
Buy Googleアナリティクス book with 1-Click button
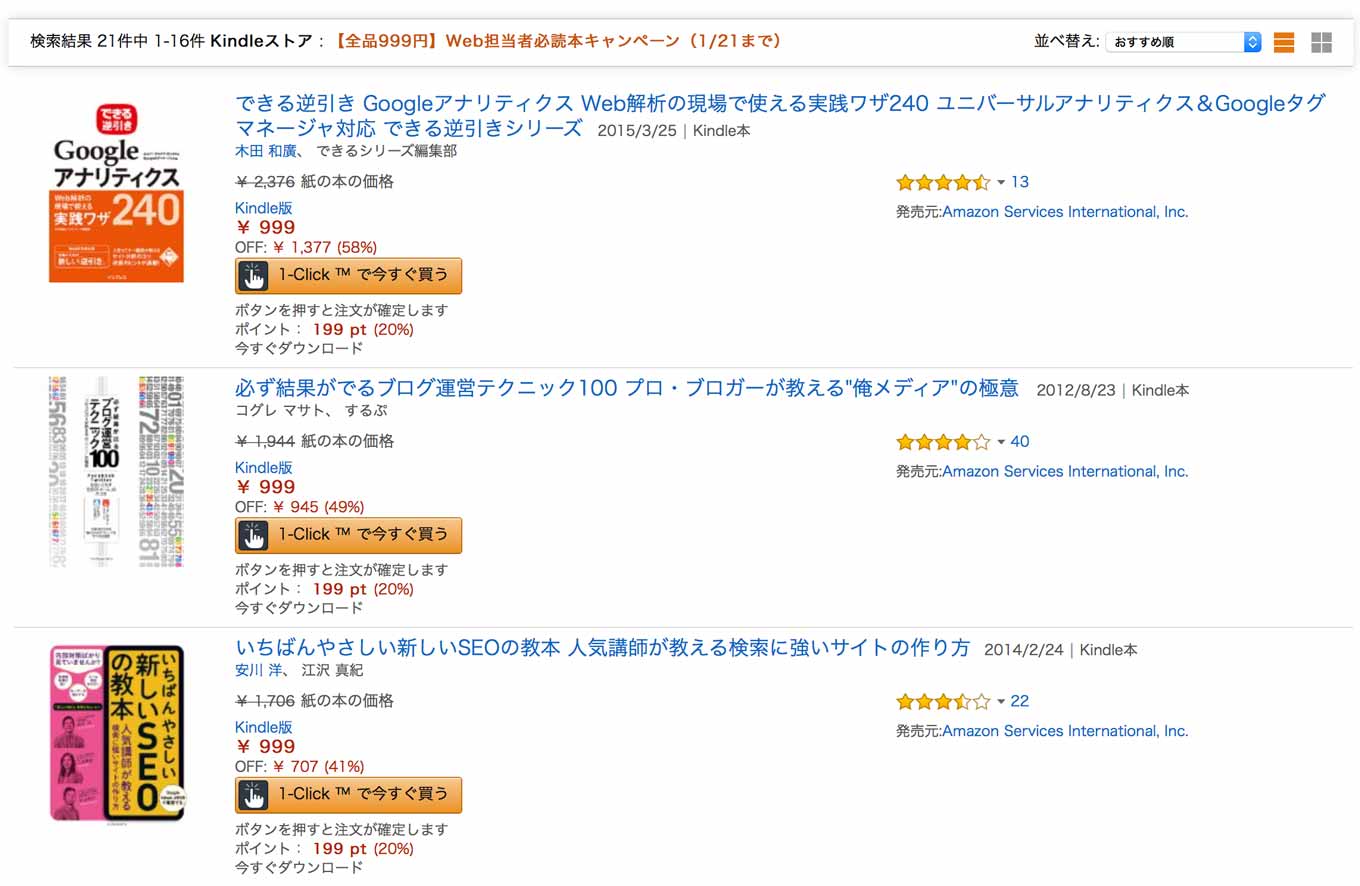coord(348,275)
